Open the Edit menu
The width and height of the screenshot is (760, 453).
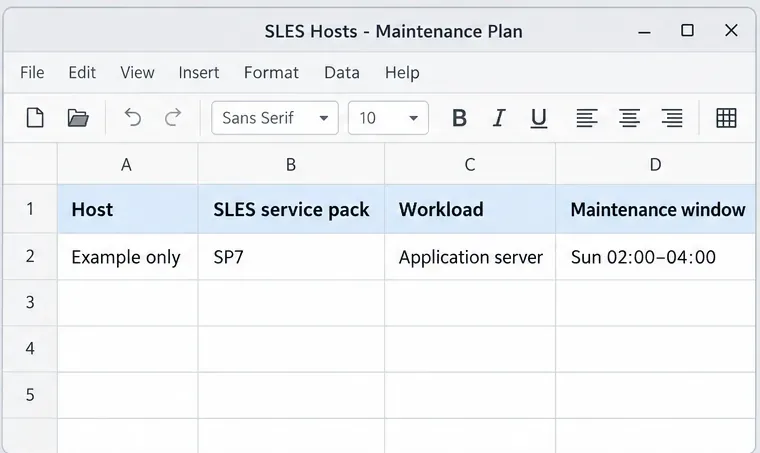click(x=82, y=73)
